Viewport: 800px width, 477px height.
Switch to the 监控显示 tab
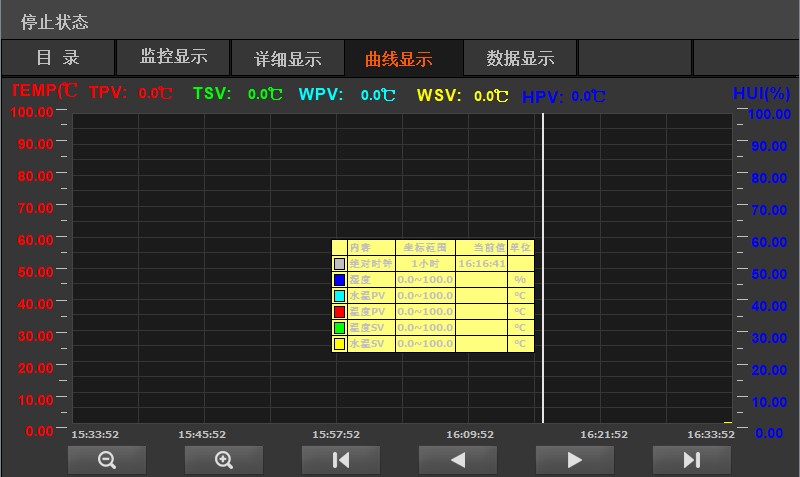[x=173, y=58]
